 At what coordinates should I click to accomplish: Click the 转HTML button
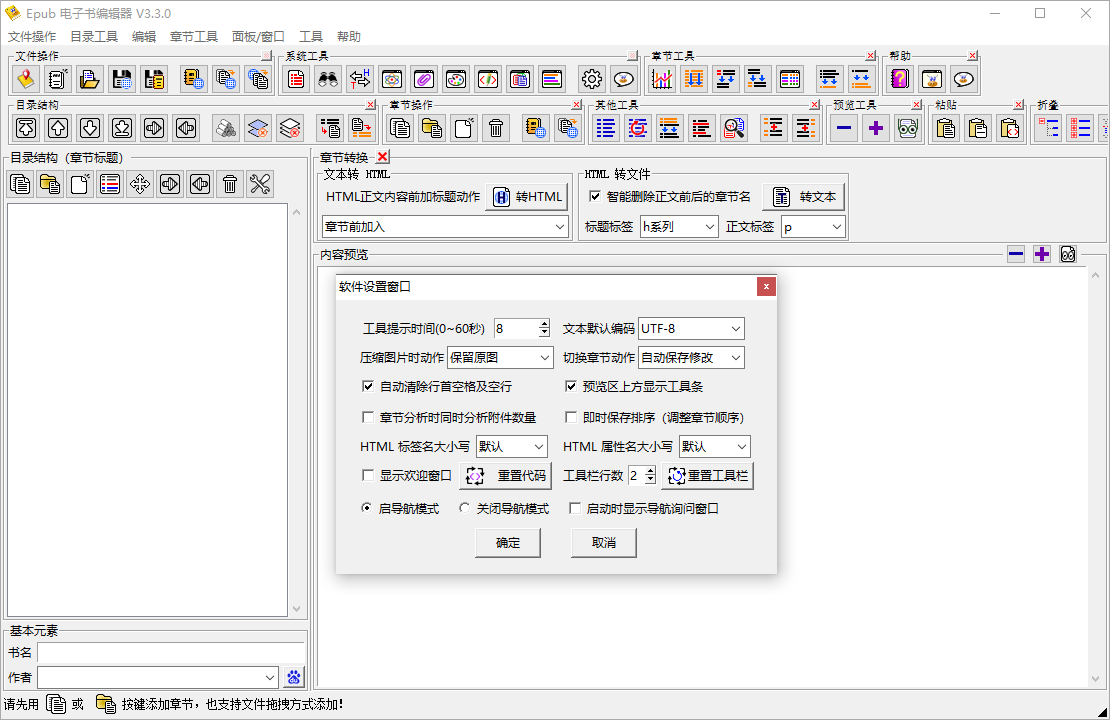[527, 197]
